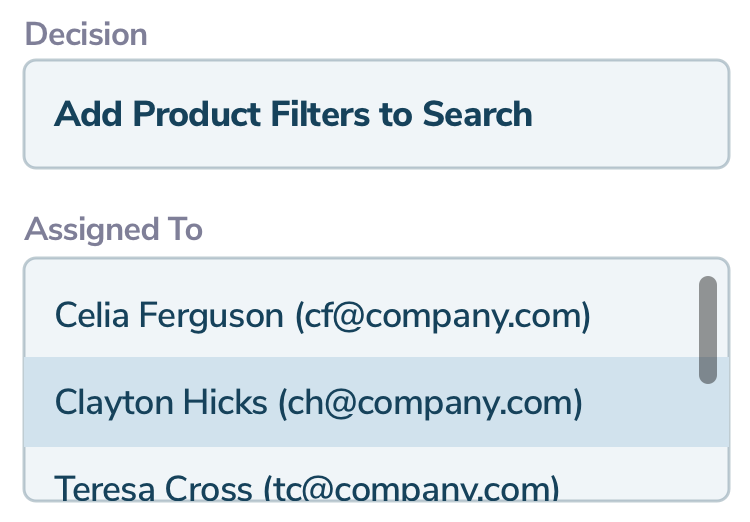Click the surname 'Ferguson' in the assignee list
This screenshot has height=522, width=750.
(x=211, y=316)
